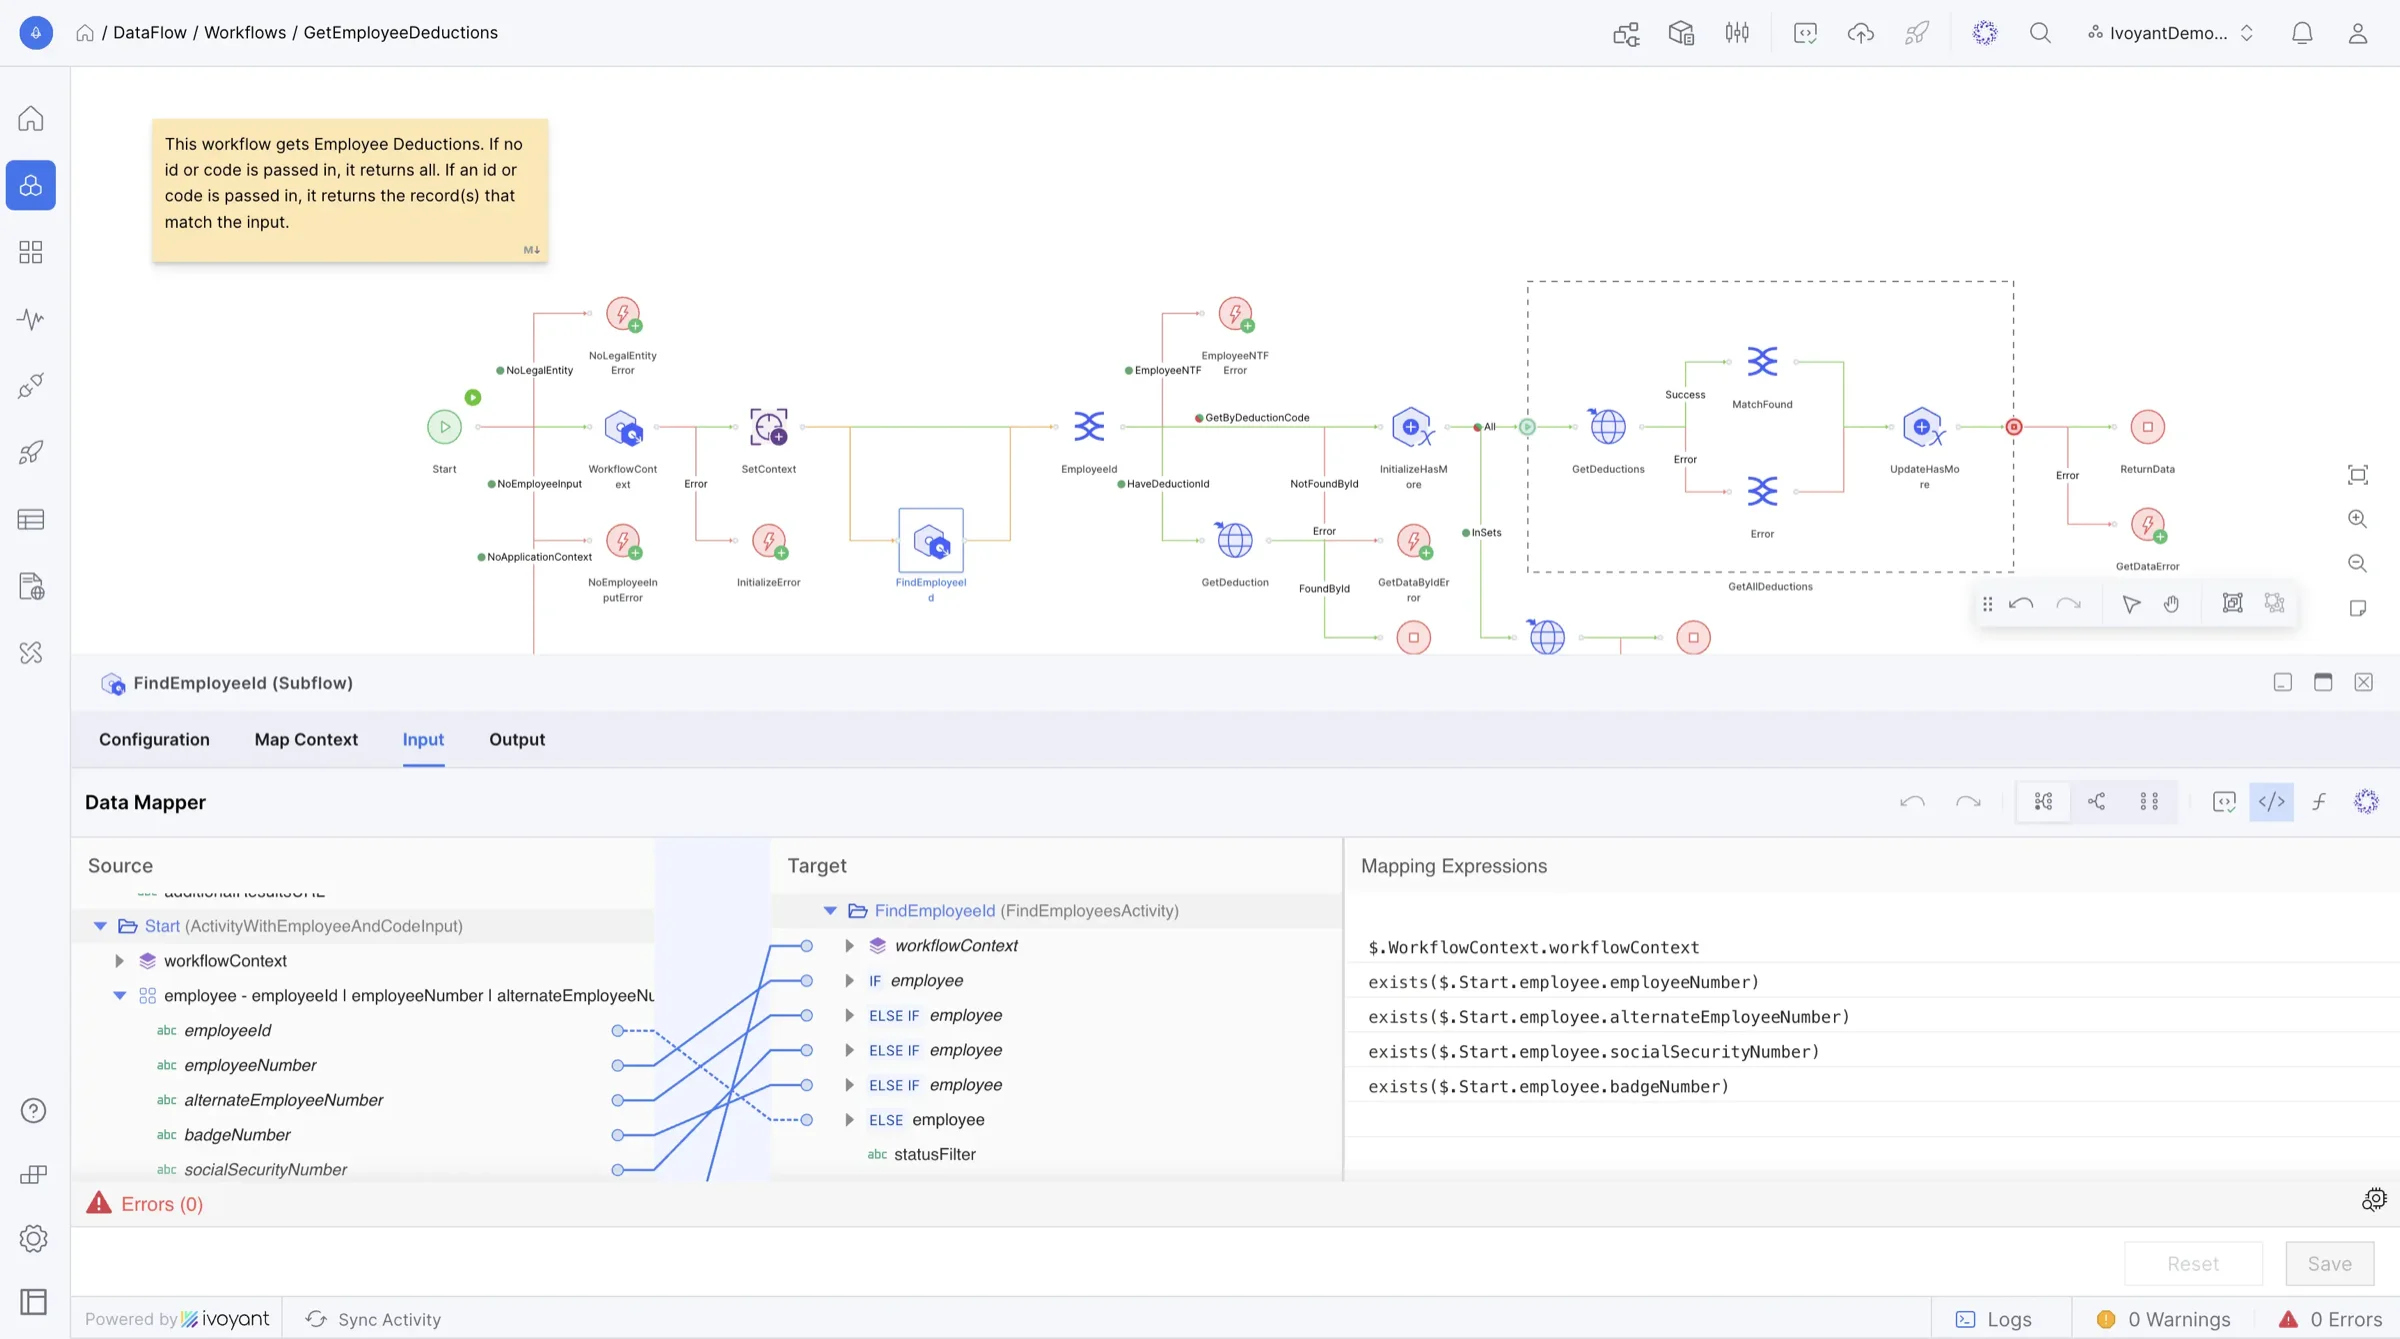Image resolution: width=2400 pixels, height=1339 pixels.
Task: Select the FindEmployeeId subflow node
Action: point(931,542)
